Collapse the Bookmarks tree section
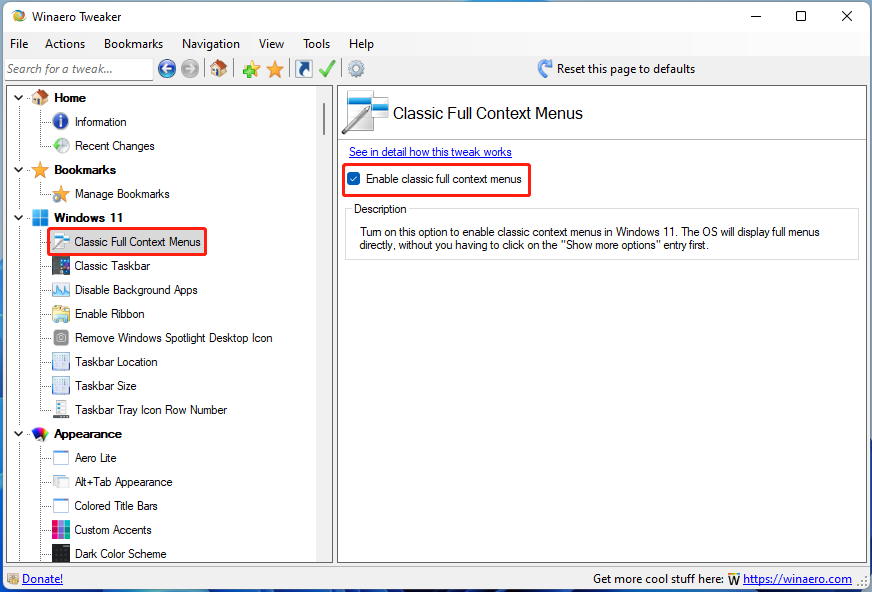 pos(19,170)
